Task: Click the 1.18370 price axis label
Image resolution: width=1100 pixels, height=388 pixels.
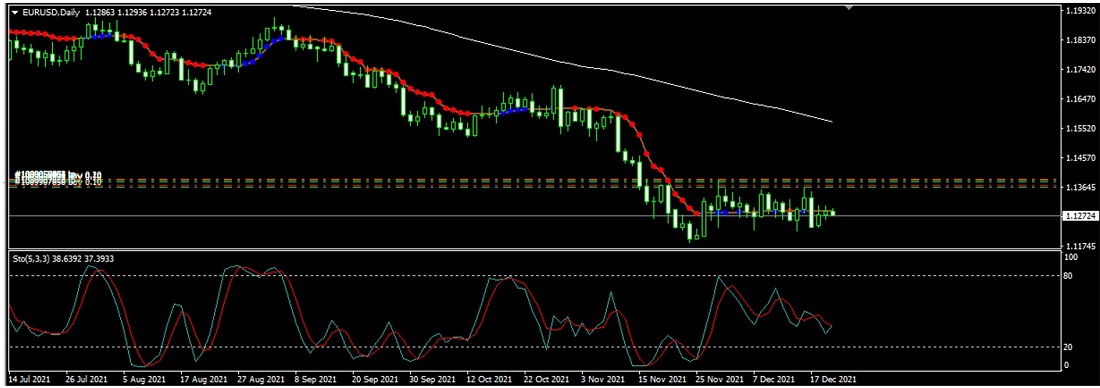Action: pyautogui.click(x=1080, y=41)
